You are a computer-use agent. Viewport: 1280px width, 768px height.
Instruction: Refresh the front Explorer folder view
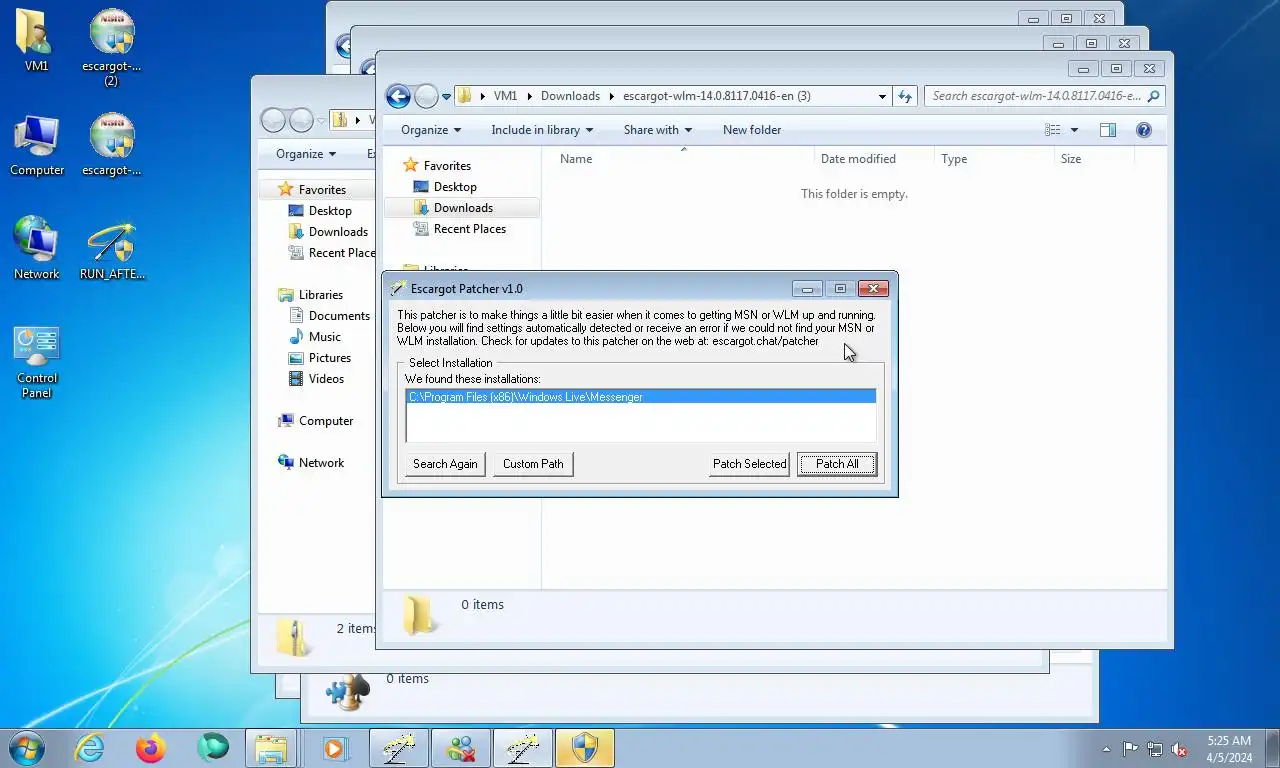905,97
